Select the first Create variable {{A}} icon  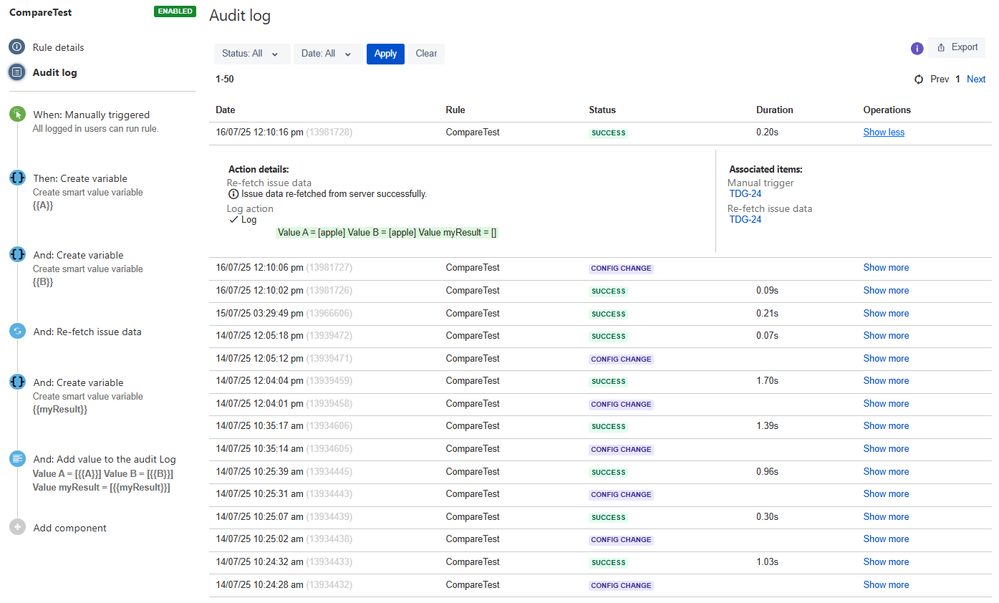[17, 178]
